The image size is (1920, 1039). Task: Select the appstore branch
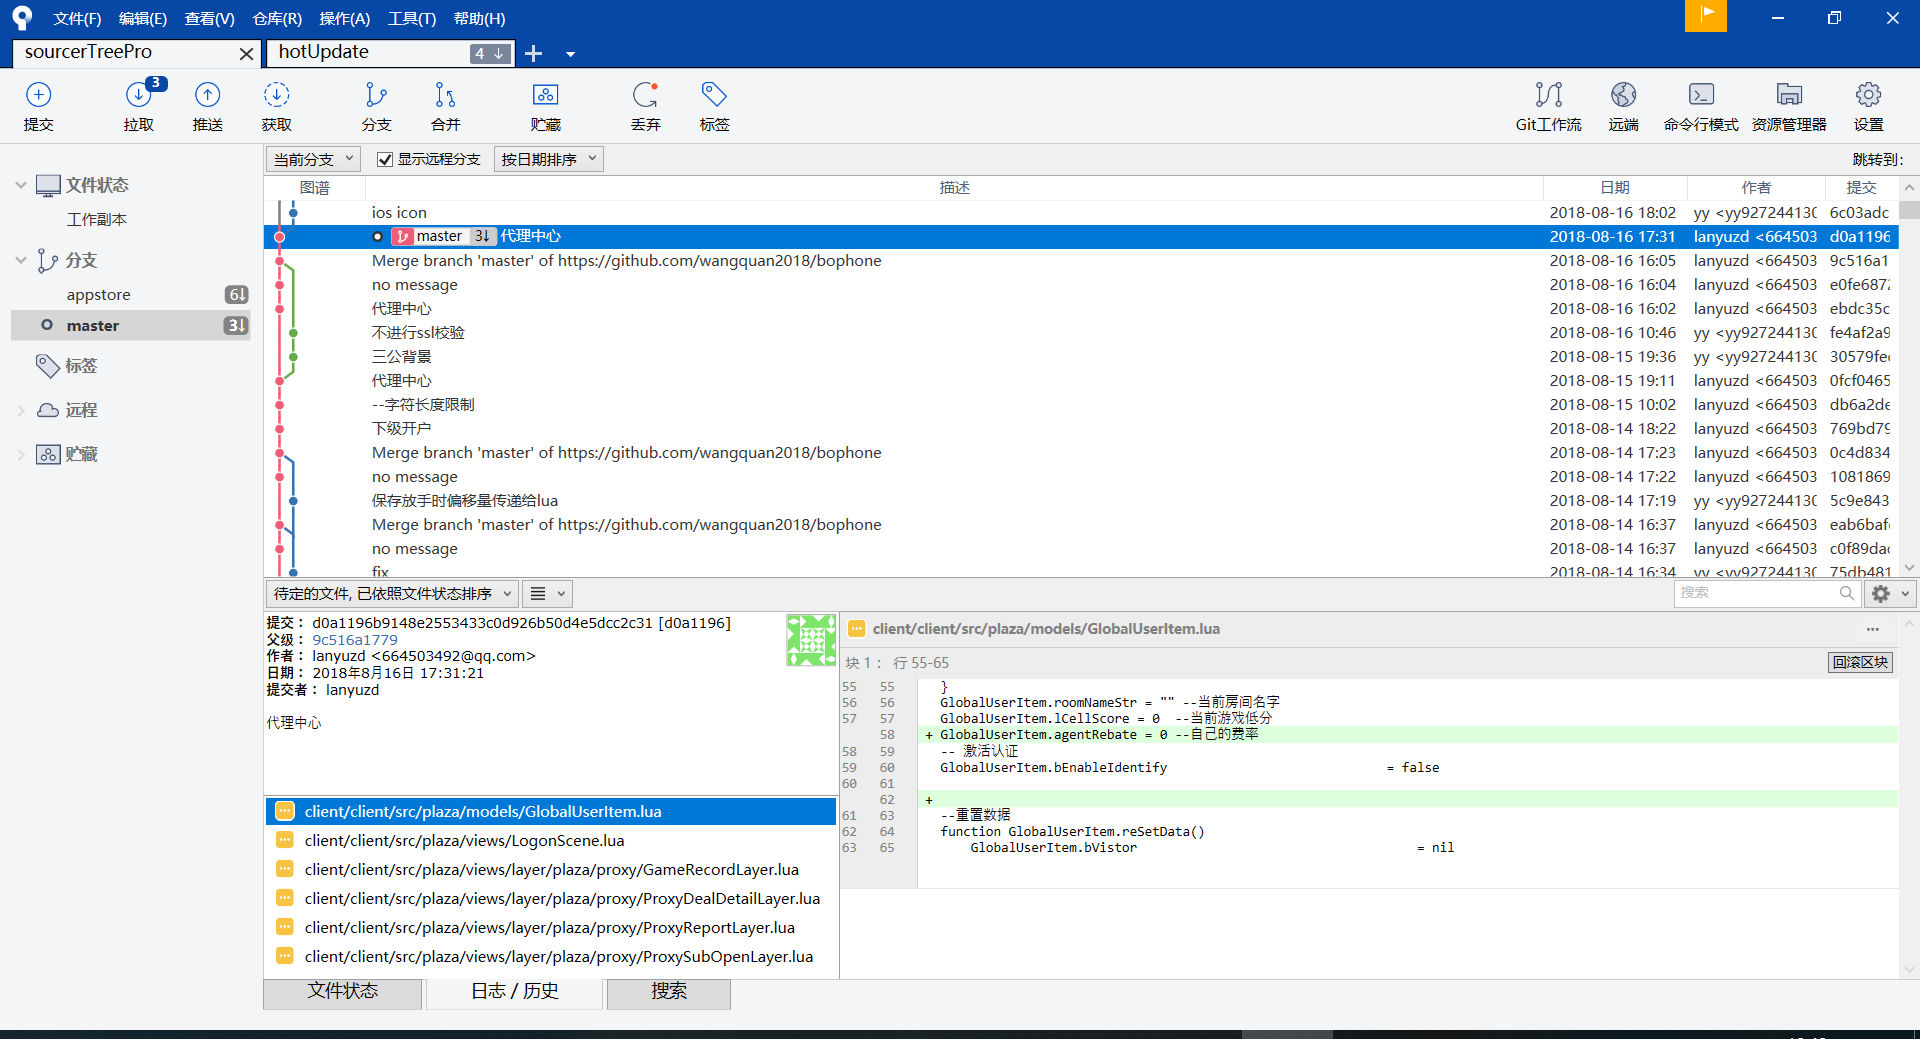tap(98, 295)
